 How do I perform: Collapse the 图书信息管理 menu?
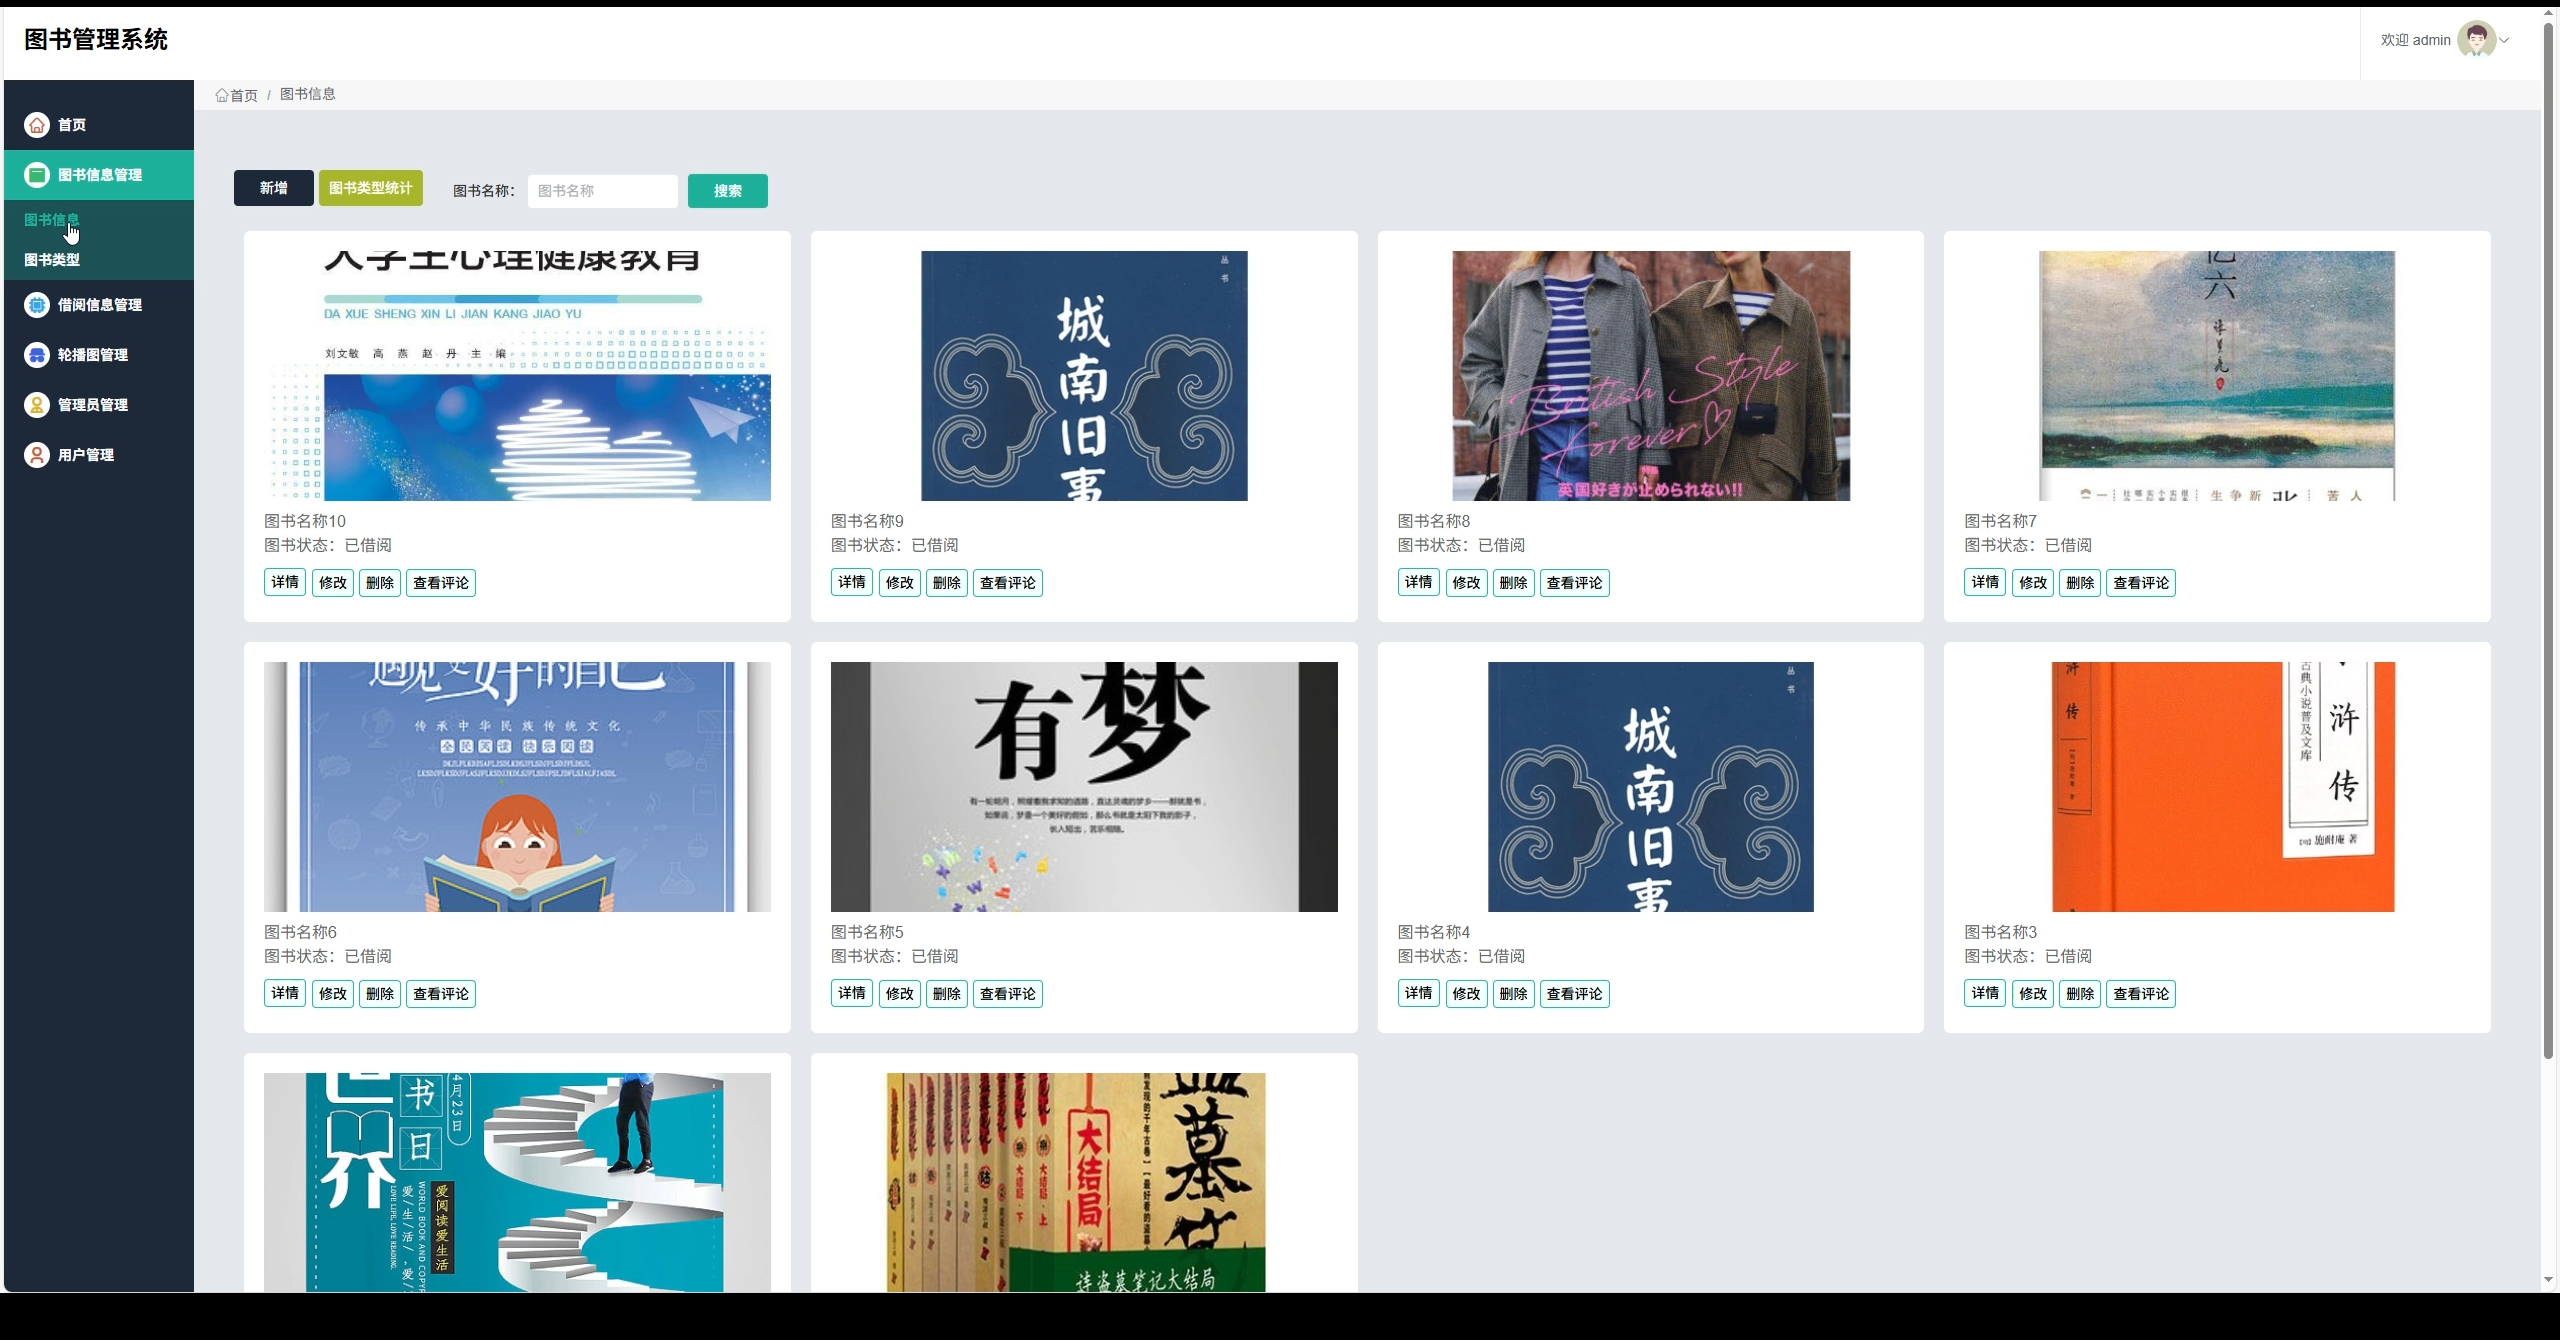click(x=99, y=175)
